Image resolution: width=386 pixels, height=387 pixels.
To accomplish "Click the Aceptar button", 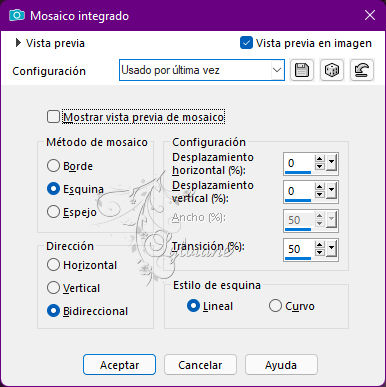I will tap(119, 365).
